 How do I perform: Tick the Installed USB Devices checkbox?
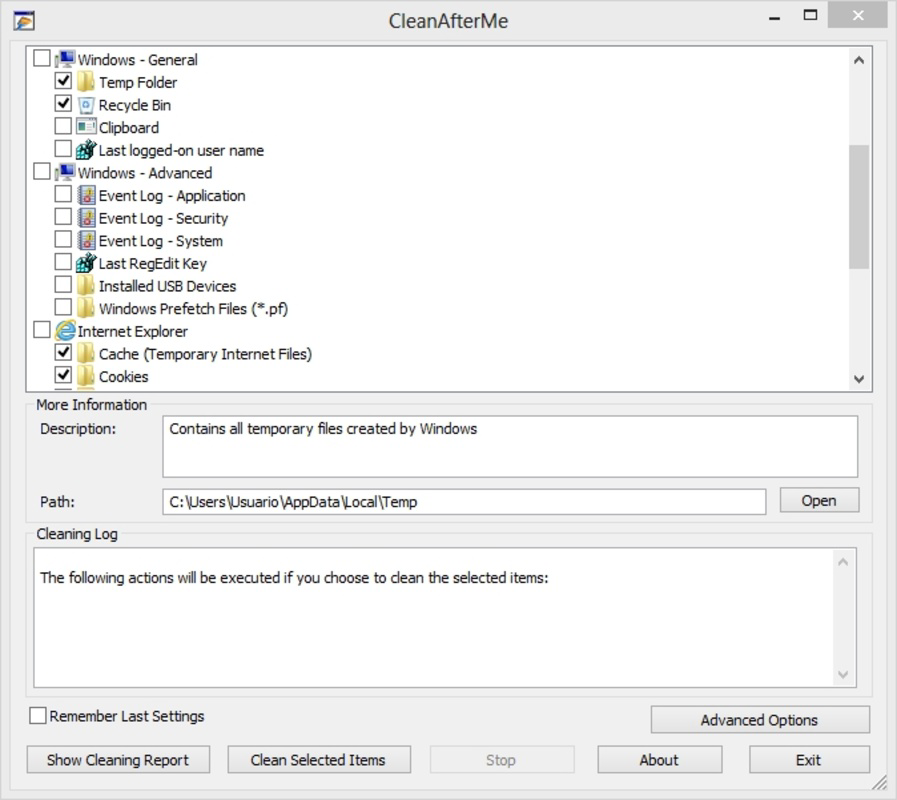tap(63, 284)
